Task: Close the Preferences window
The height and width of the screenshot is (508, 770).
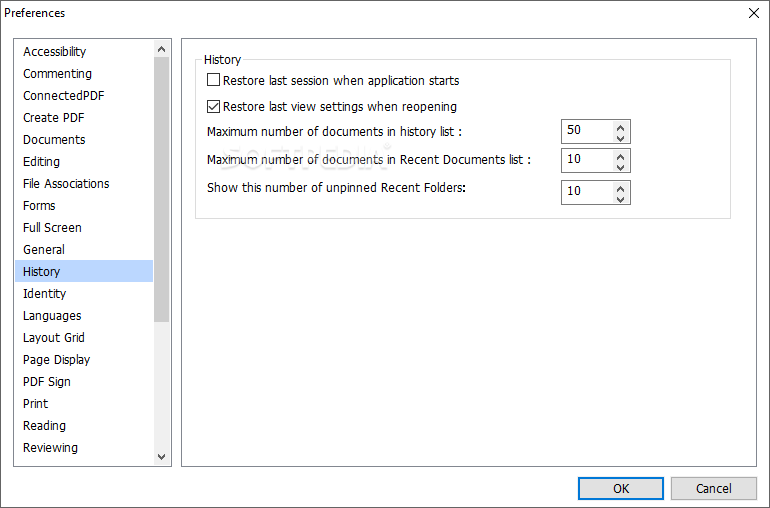Action: pos(754,13)
